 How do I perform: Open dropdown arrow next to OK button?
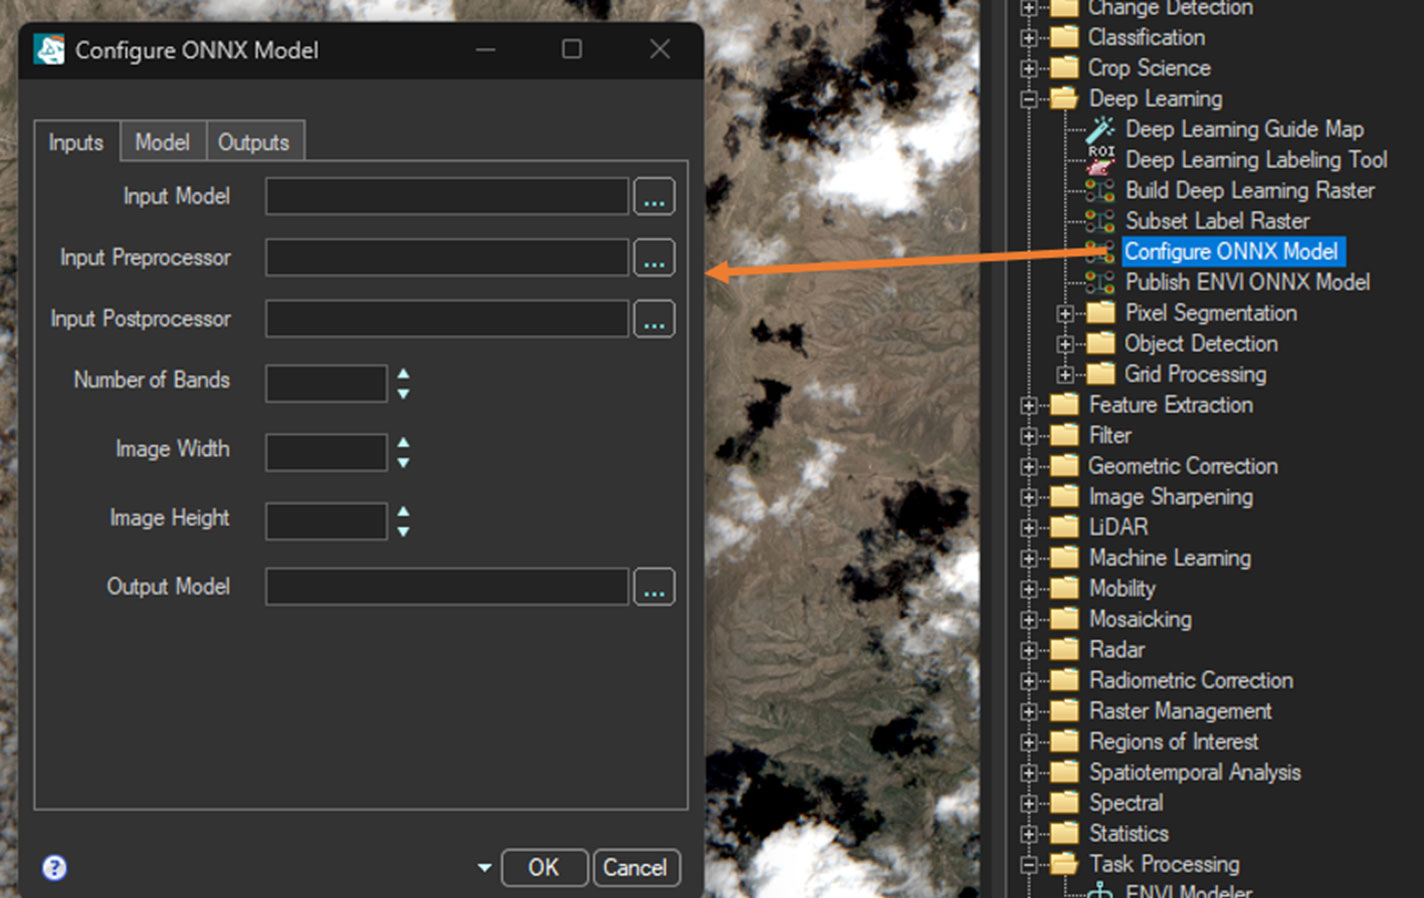tap(484, 867)
